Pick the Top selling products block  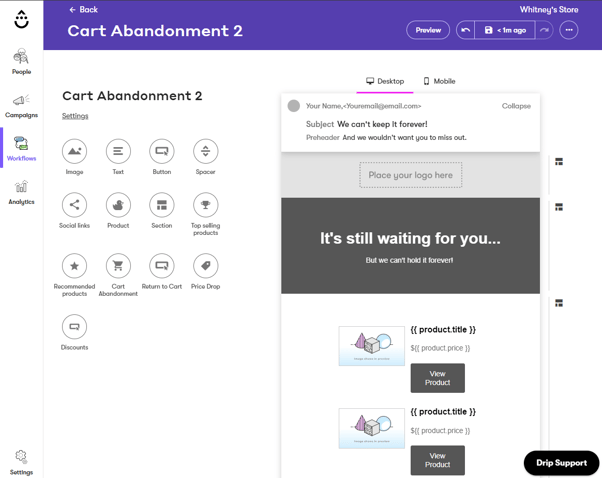coord(205,205)
